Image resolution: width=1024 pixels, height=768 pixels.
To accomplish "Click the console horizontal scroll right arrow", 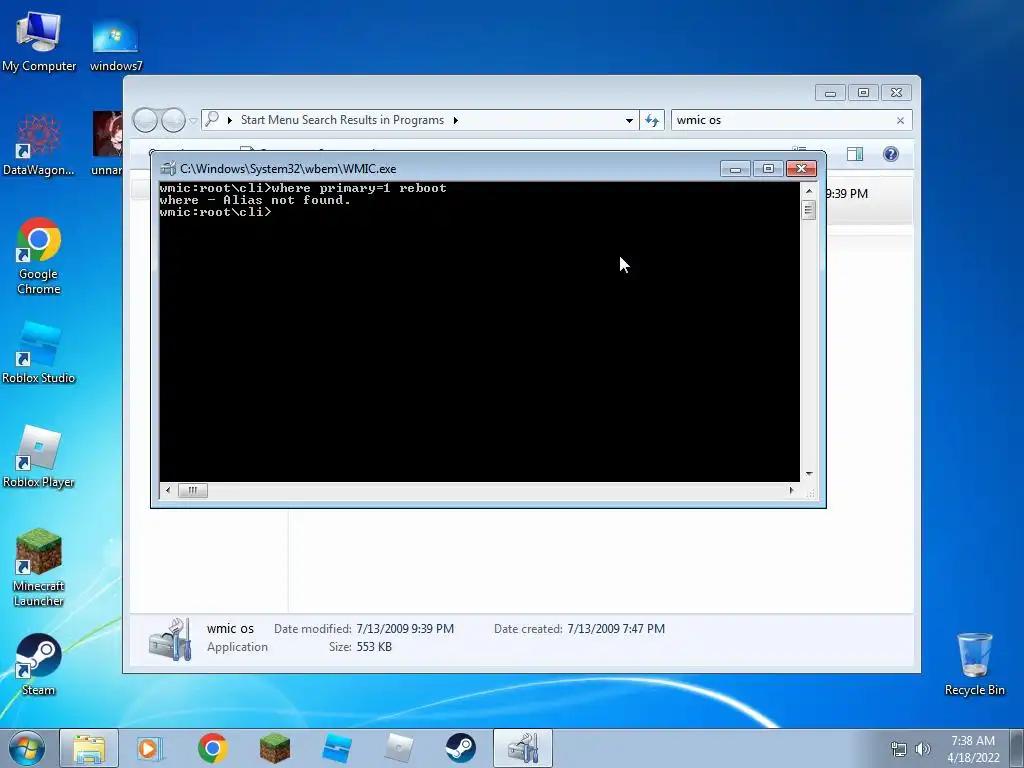I will 792,490.
